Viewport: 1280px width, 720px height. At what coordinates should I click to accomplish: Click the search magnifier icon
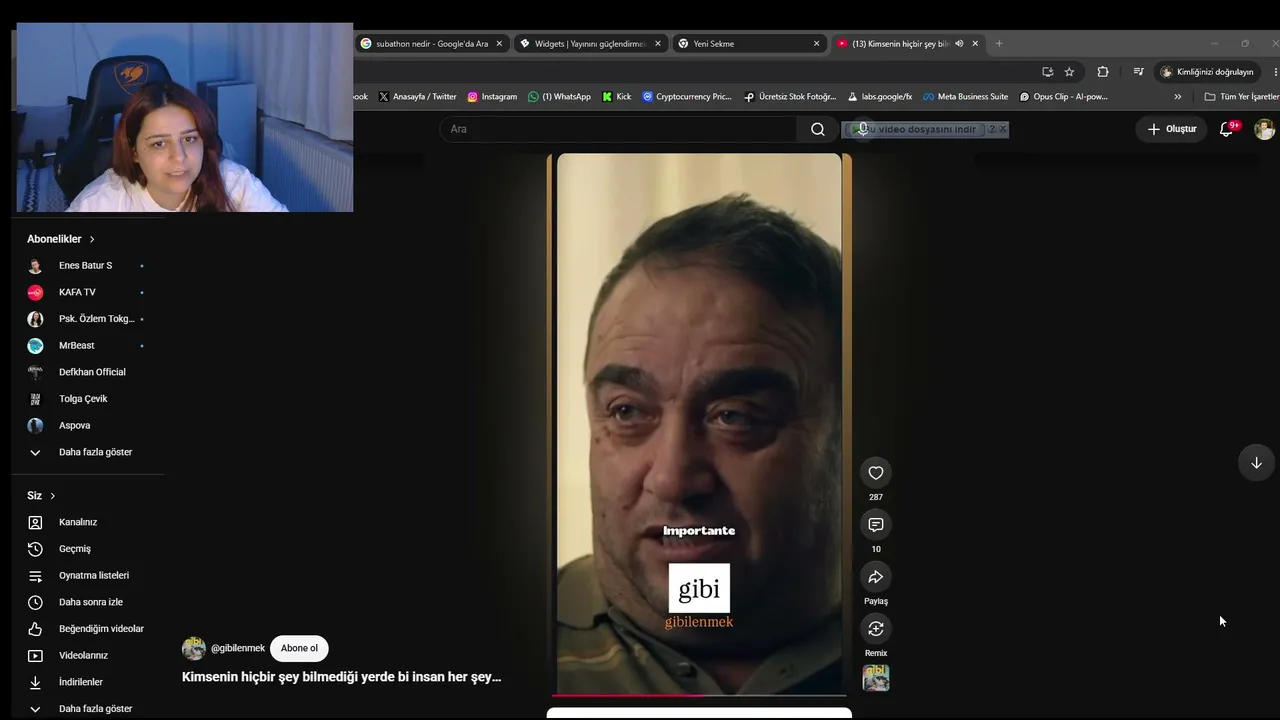point(818,129)
